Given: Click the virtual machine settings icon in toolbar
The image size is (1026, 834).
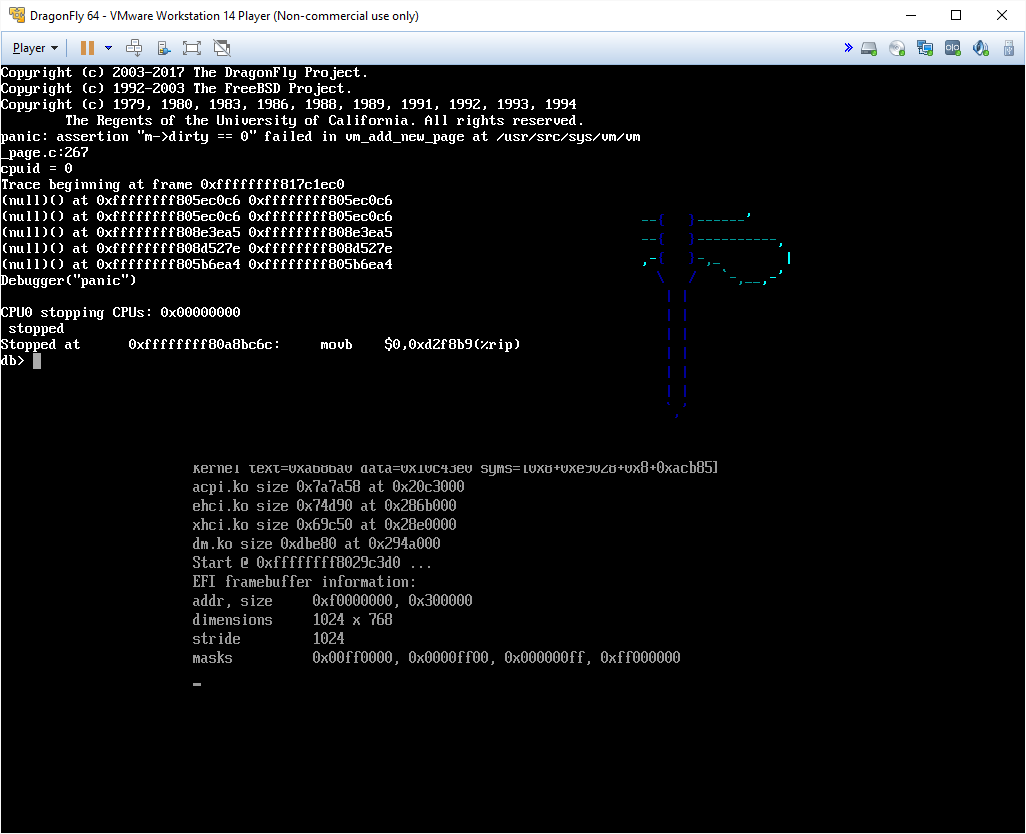Looking at the screenshot, I should (x=164, y=48).
